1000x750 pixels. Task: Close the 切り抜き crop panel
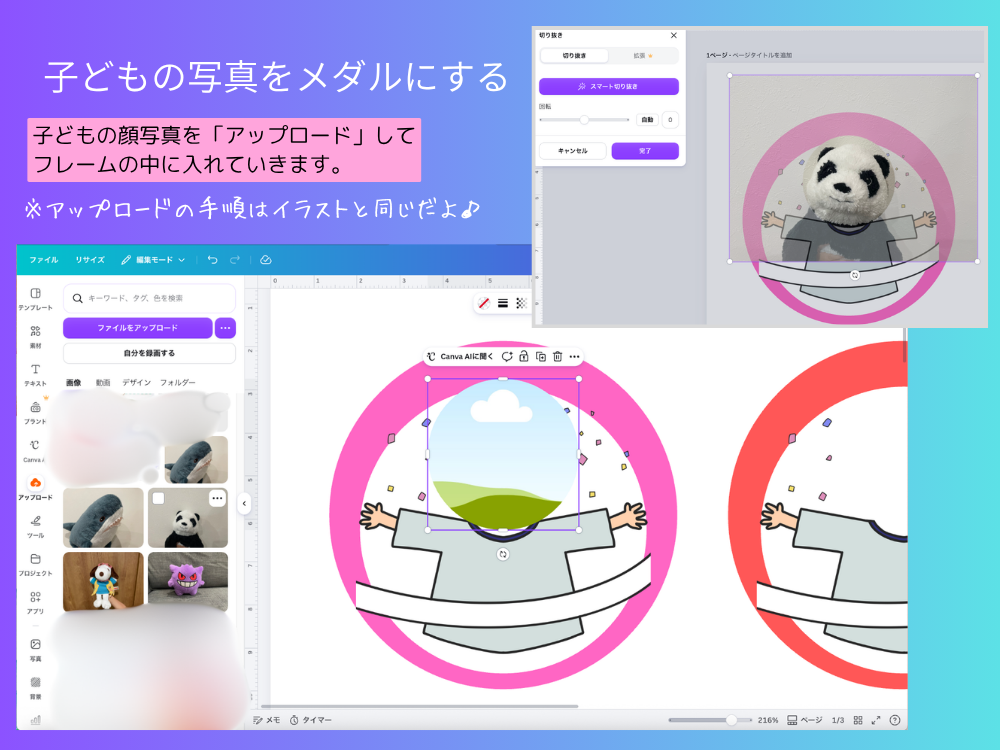pos(673,36)
